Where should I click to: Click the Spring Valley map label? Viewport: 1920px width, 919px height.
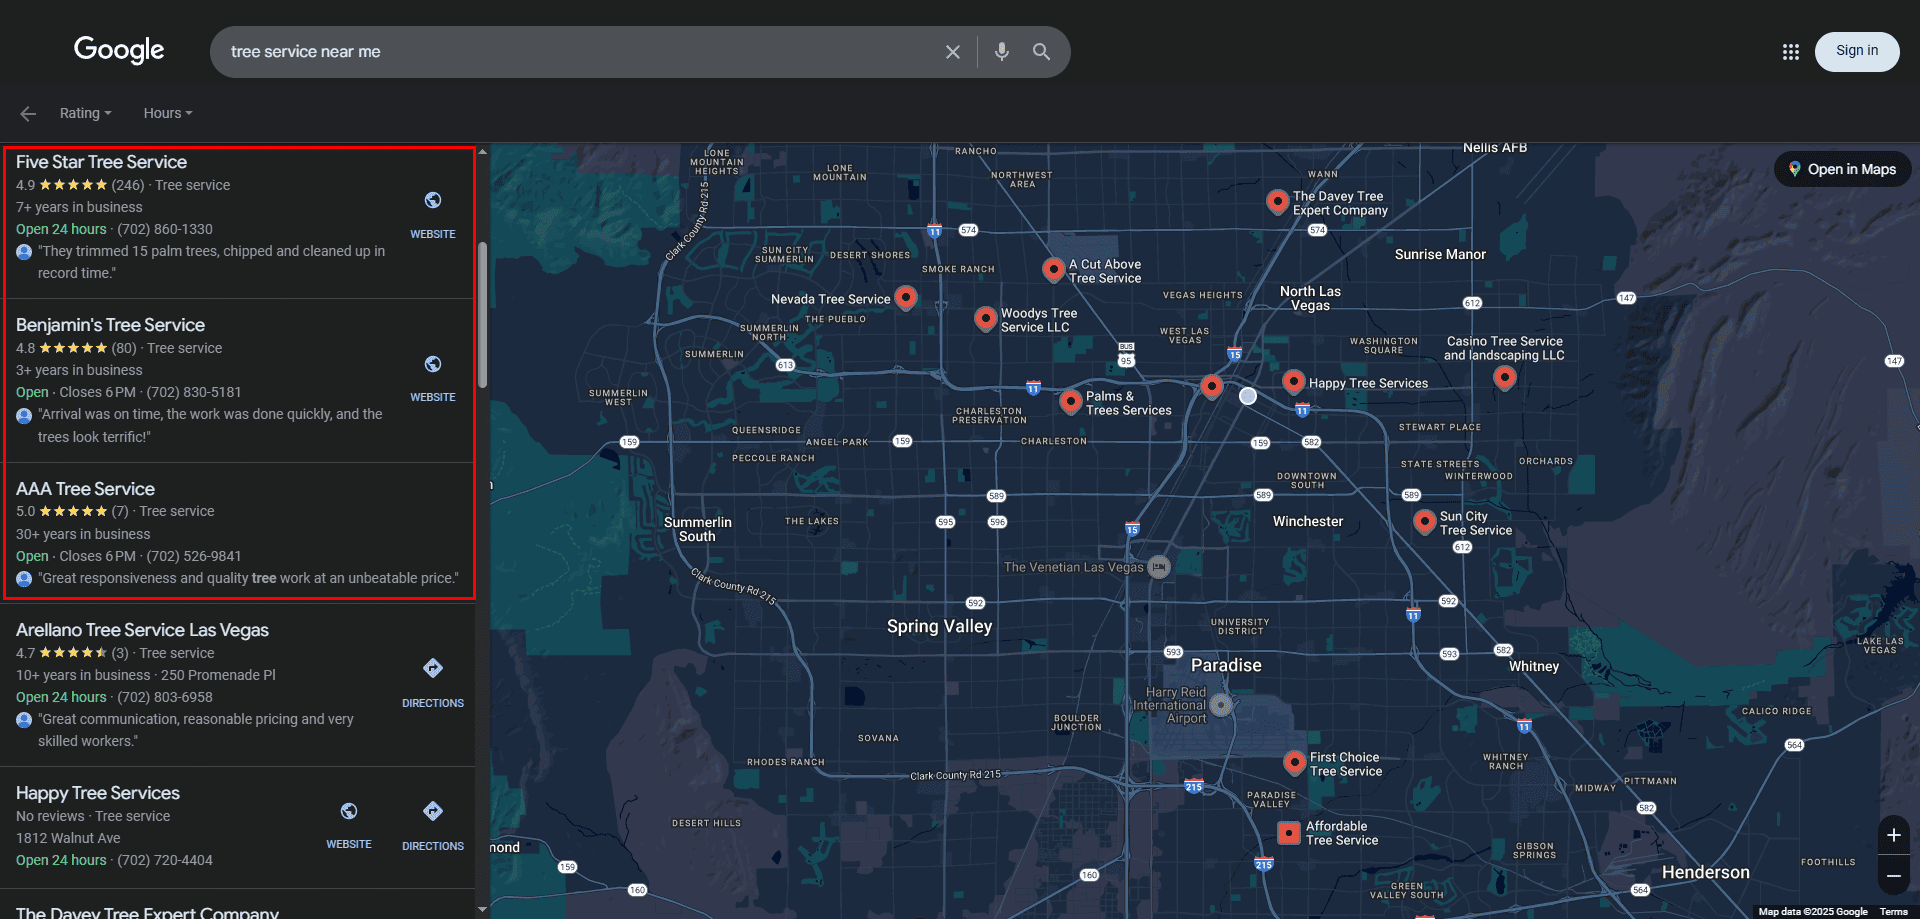939,626
